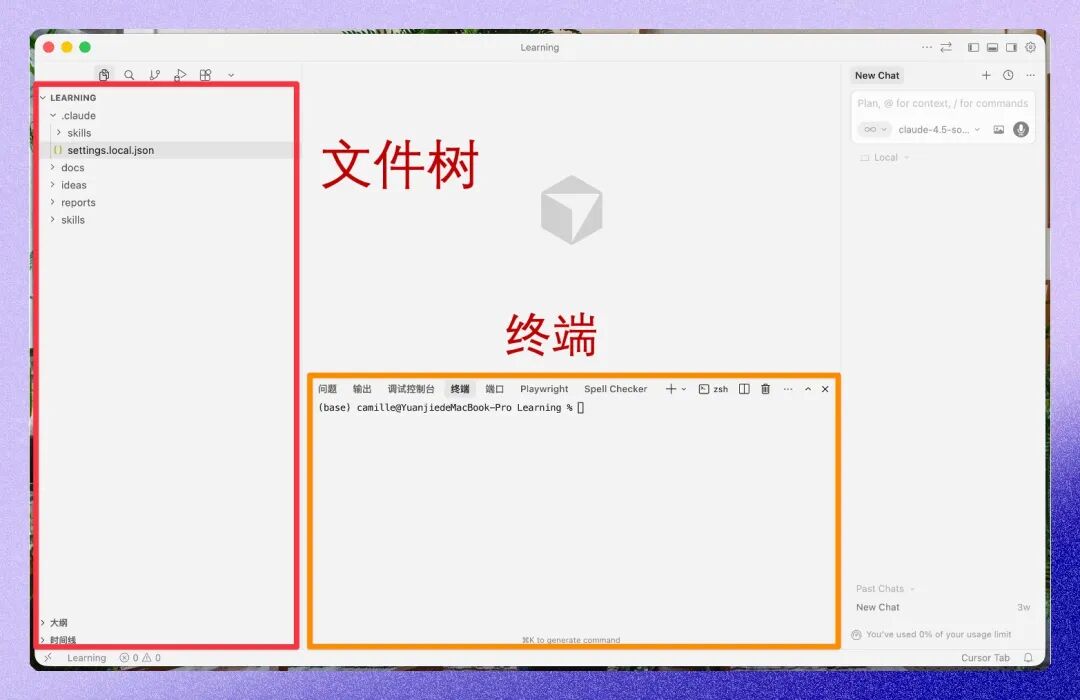Split the terminal pane

click(744, 389)
